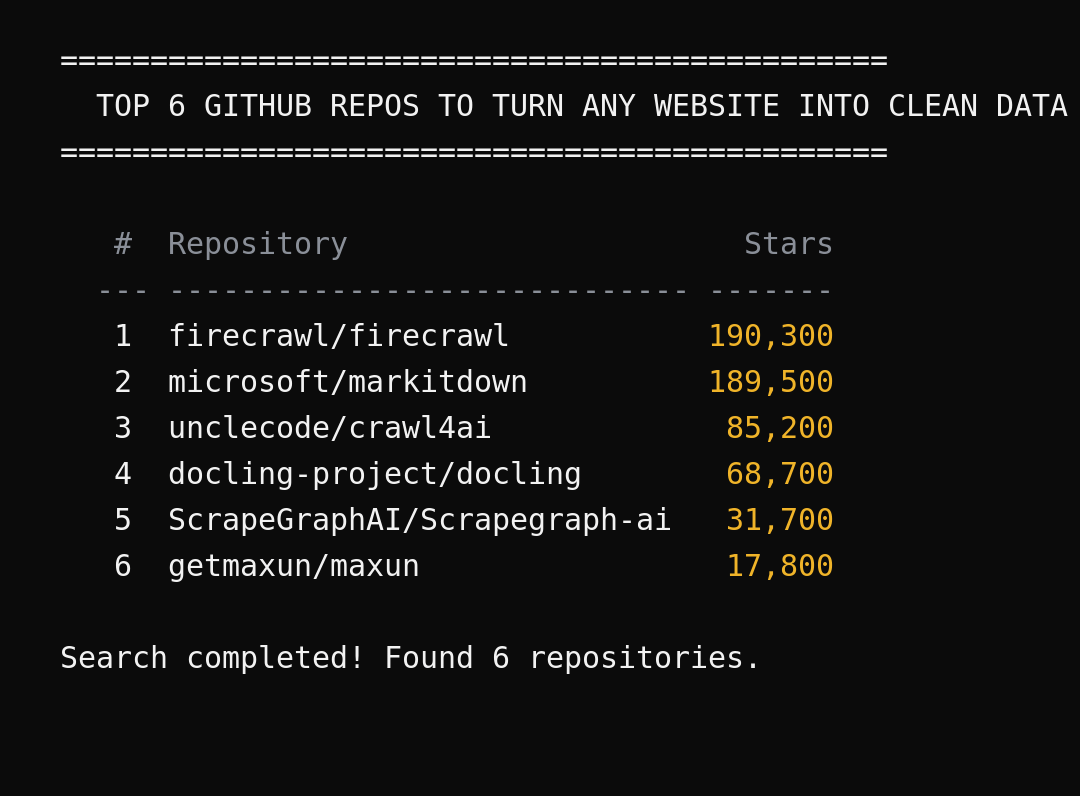Viewport: 1080px width, 796px height.
Task: Click the line "Search completed! Found 6 repositories."
Action: [410, 658]
